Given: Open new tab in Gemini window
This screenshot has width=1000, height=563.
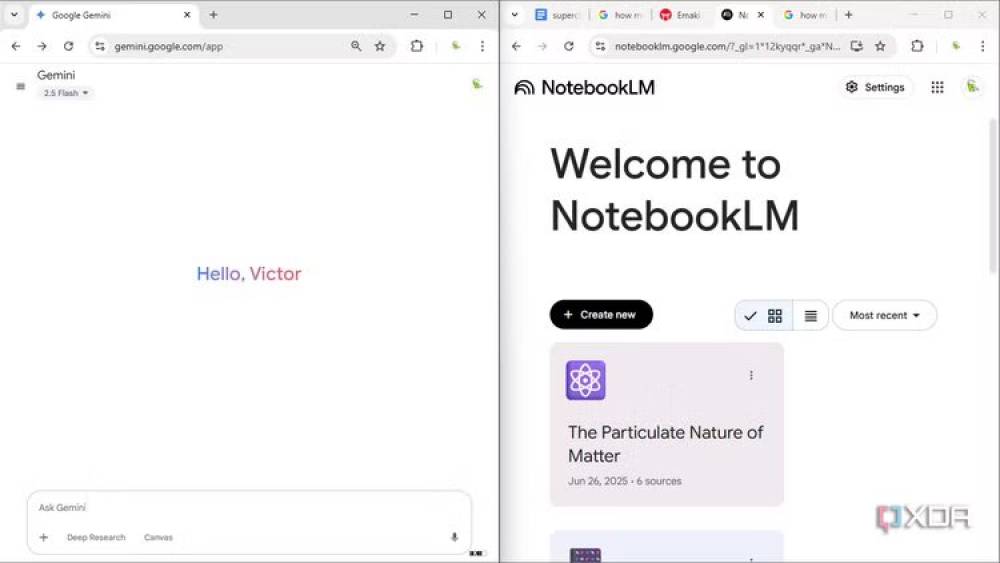Looking at the screenshot, I should tap(214, 15).
